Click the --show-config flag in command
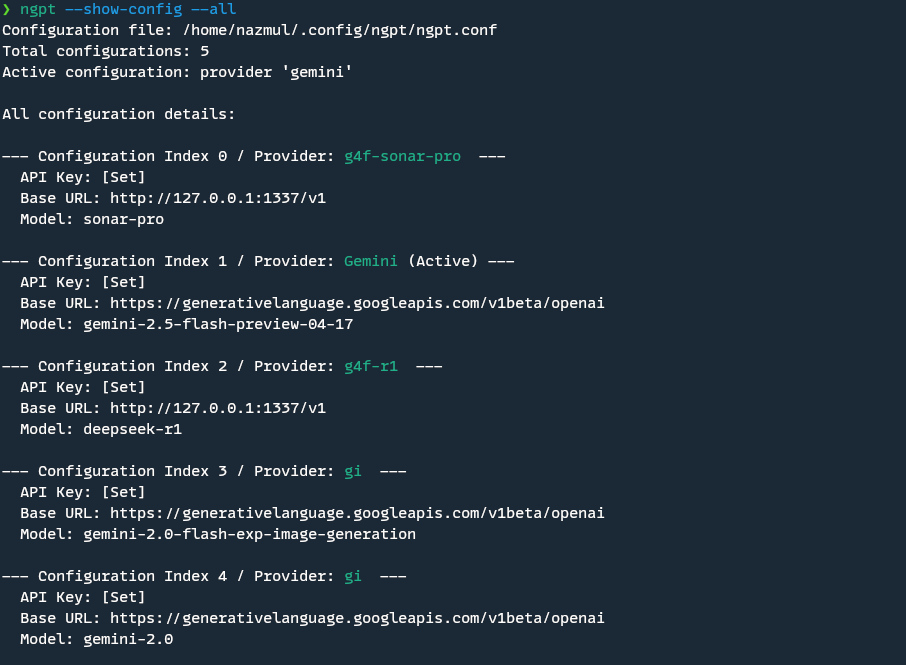 [123, 10]
